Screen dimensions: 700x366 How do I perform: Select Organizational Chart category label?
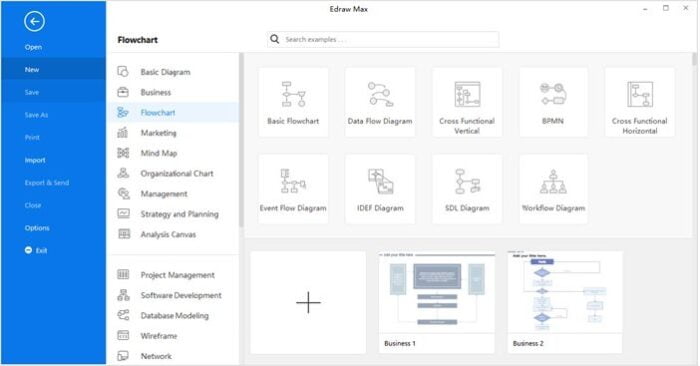click(177, 174)
